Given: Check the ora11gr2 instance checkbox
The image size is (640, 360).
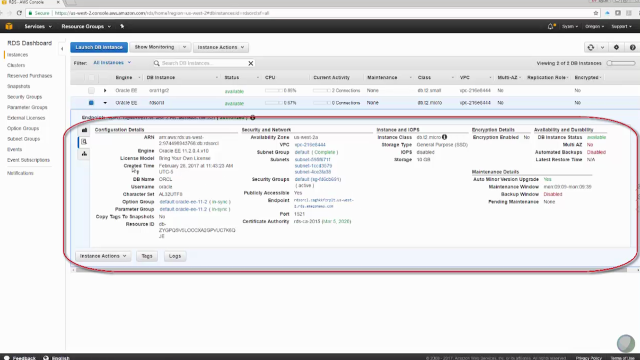Looking at the screenshot, I should (x=91, y=91).
